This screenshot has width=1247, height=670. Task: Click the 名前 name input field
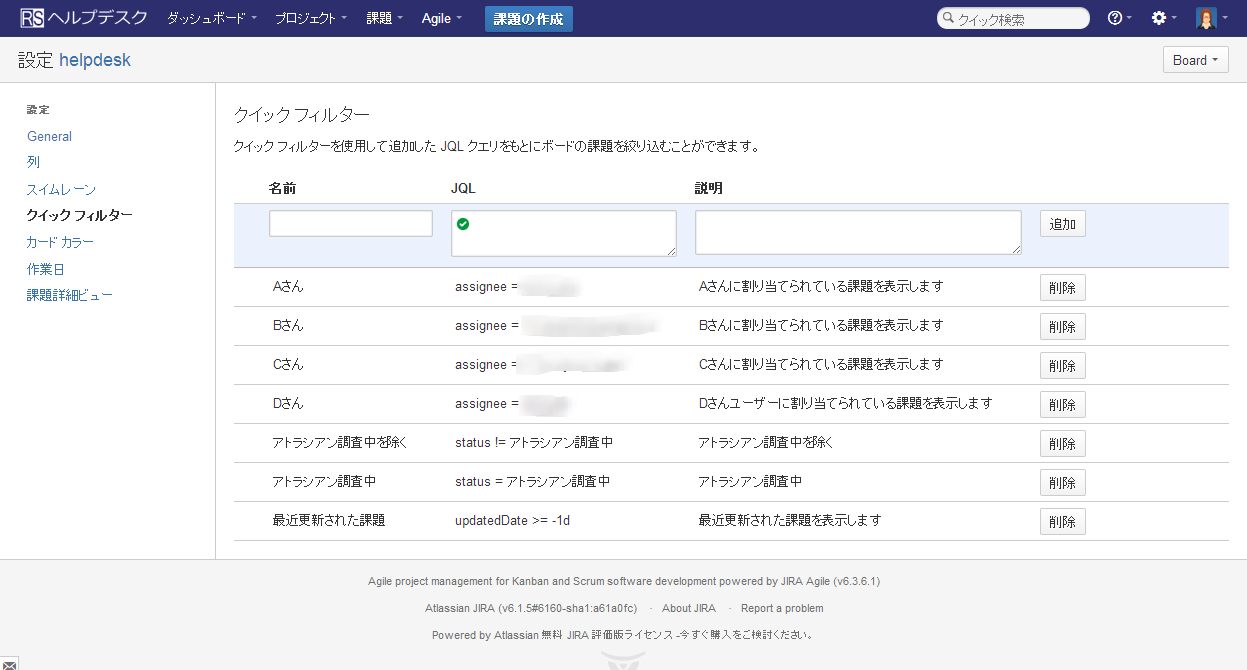tap(351, 223)
